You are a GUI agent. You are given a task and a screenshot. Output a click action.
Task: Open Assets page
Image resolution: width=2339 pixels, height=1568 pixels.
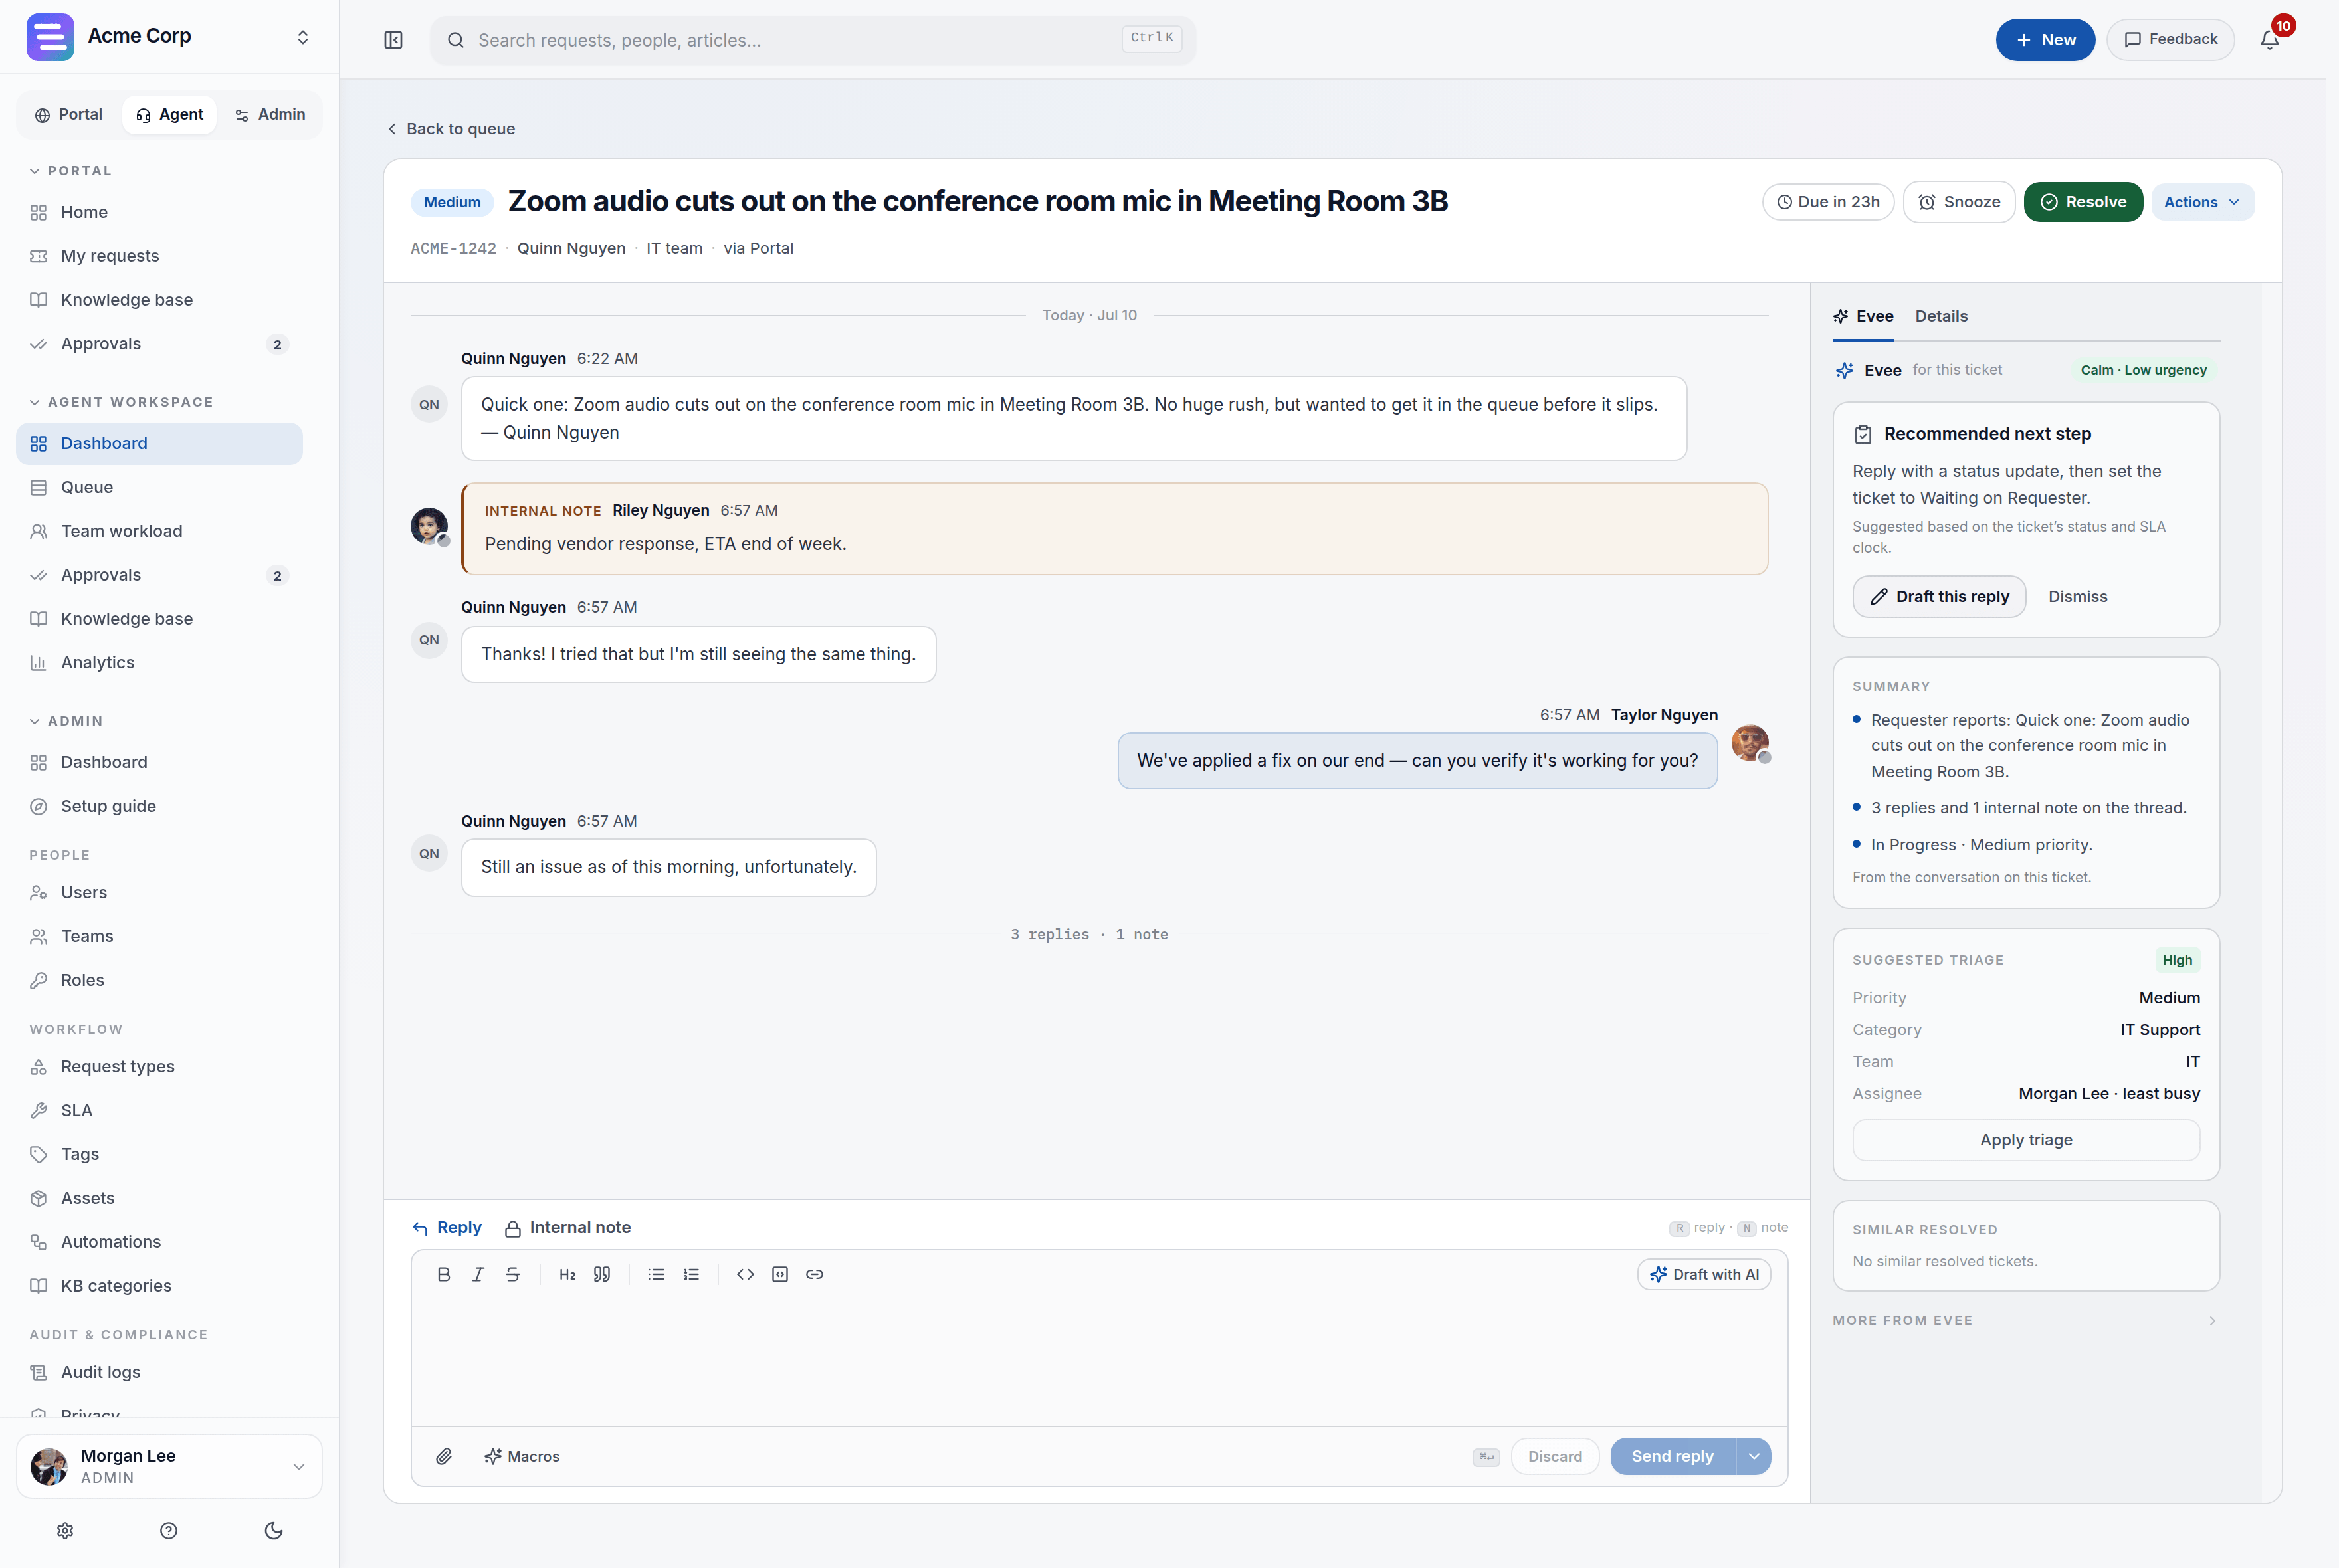pos(159,1198)
